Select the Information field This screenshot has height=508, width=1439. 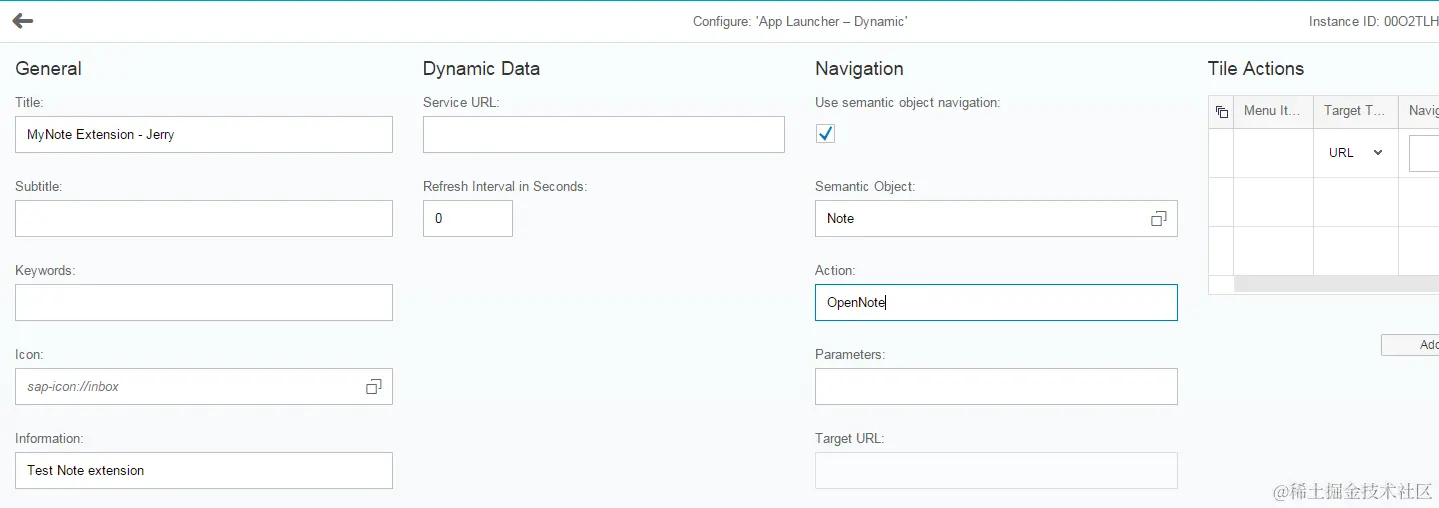204,471
